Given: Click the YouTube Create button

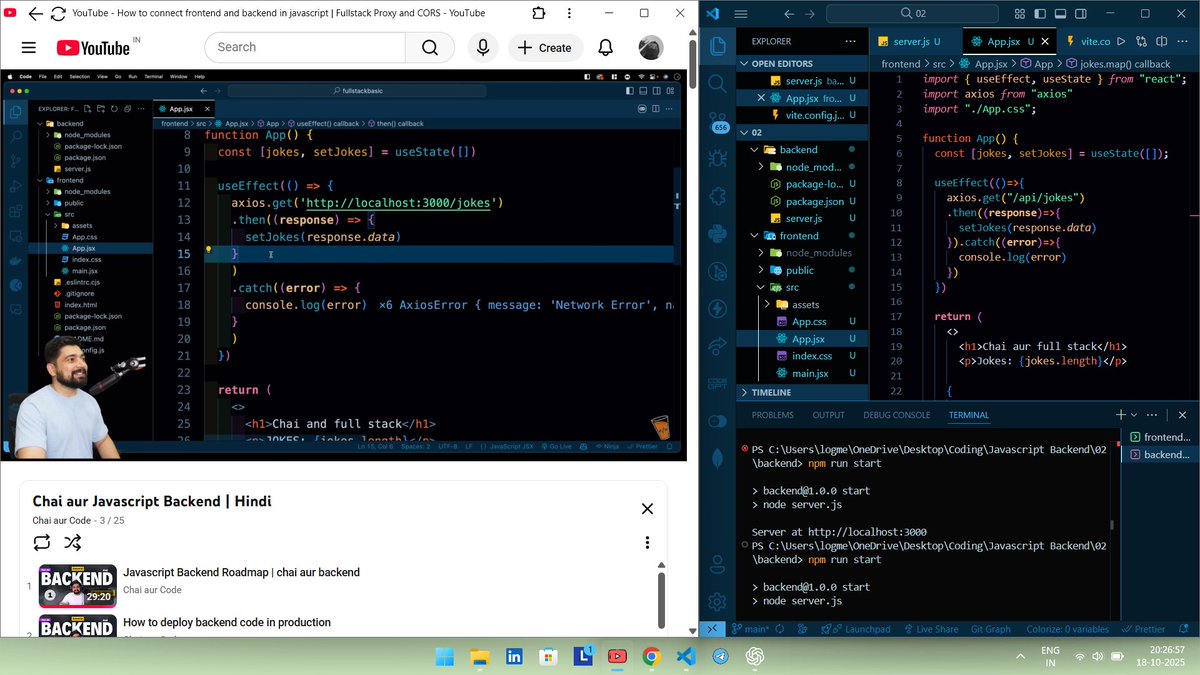Looking at the screenshot, I should tap(546, 47).
